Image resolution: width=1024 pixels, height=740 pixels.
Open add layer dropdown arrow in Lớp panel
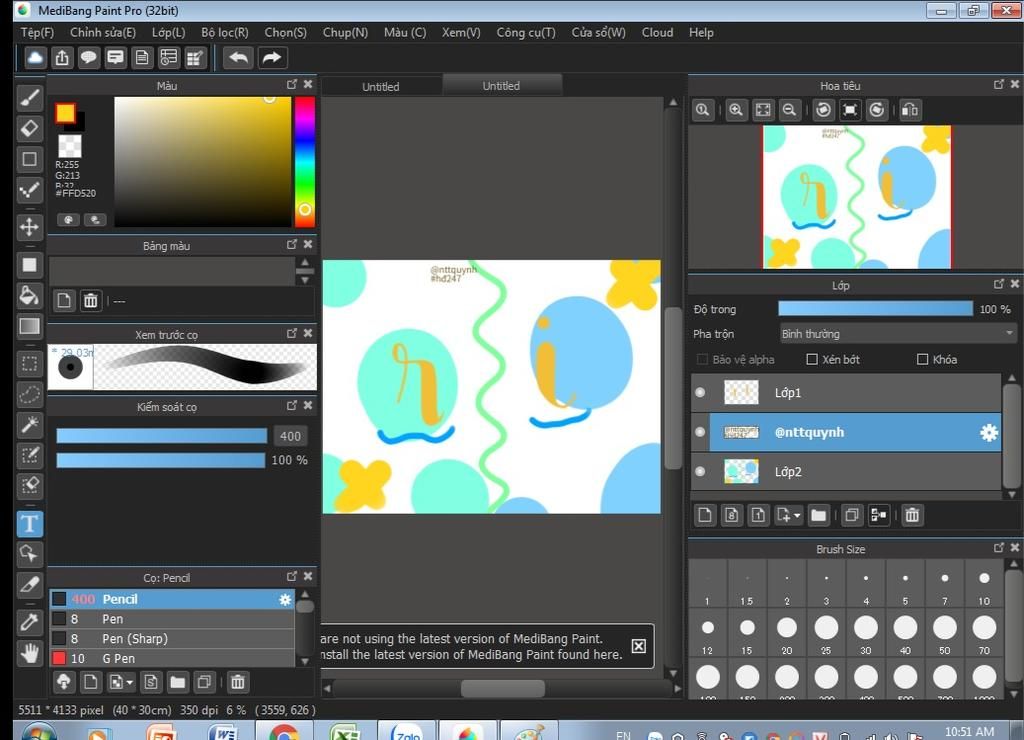(x=797, y=516)
